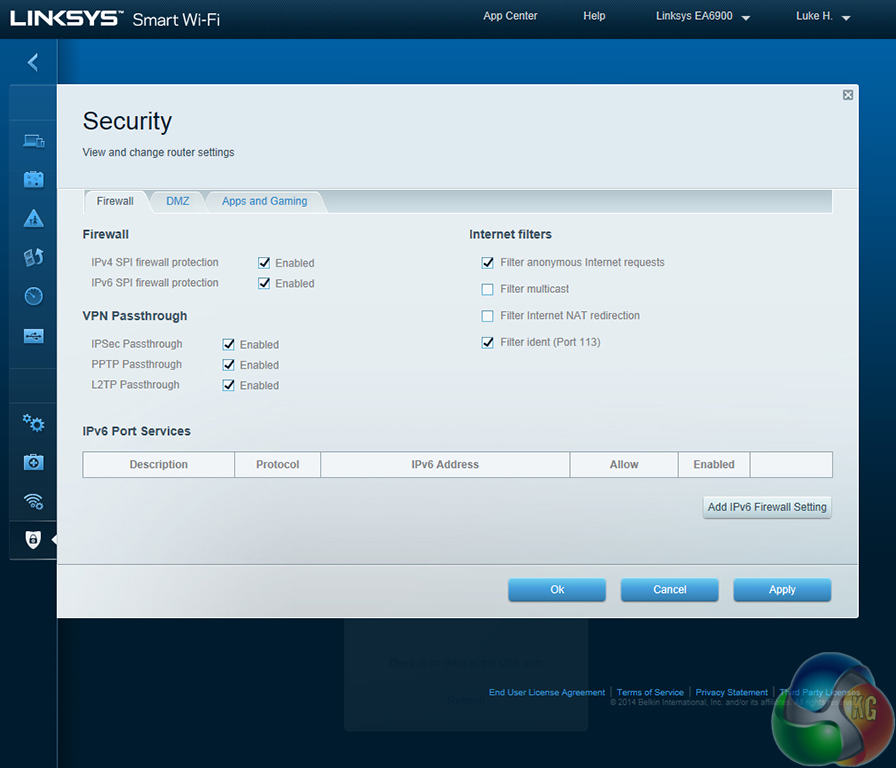This screenshot has height=768, width=896.
Task: Open Wireless settings icon in sidebar
Action: 33,501
